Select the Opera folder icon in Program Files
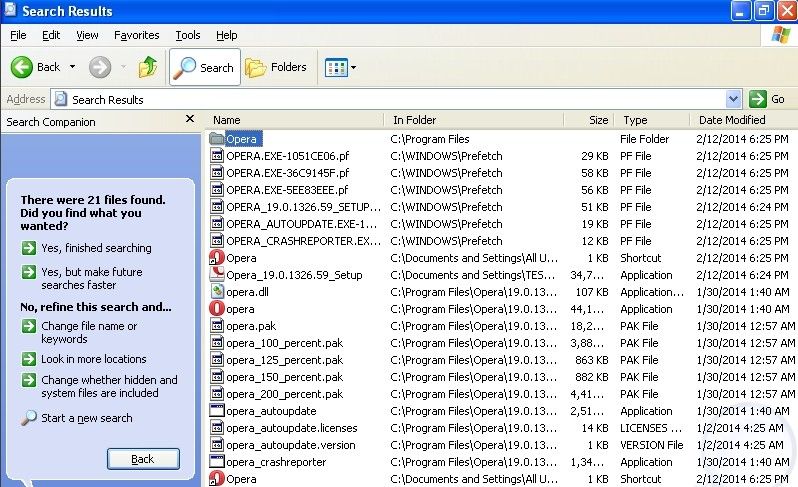 (217, 139)
